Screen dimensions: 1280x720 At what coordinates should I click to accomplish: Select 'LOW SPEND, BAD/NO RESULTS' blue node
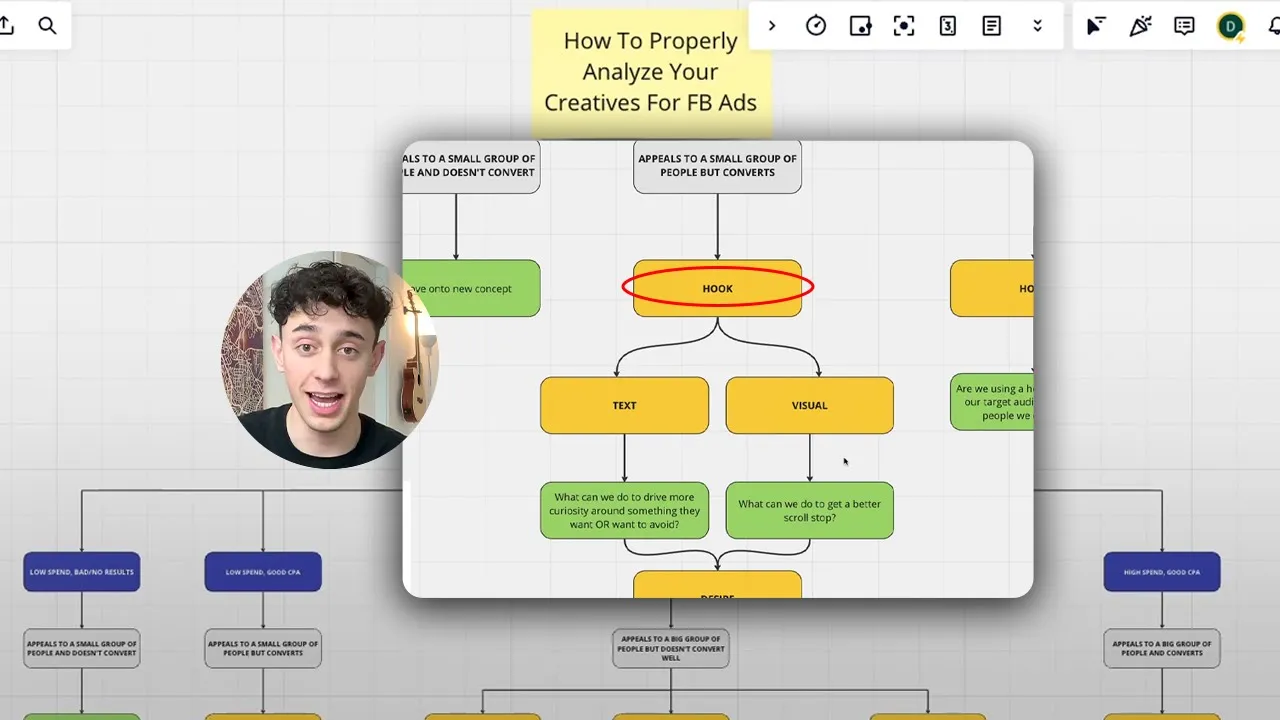82,572
